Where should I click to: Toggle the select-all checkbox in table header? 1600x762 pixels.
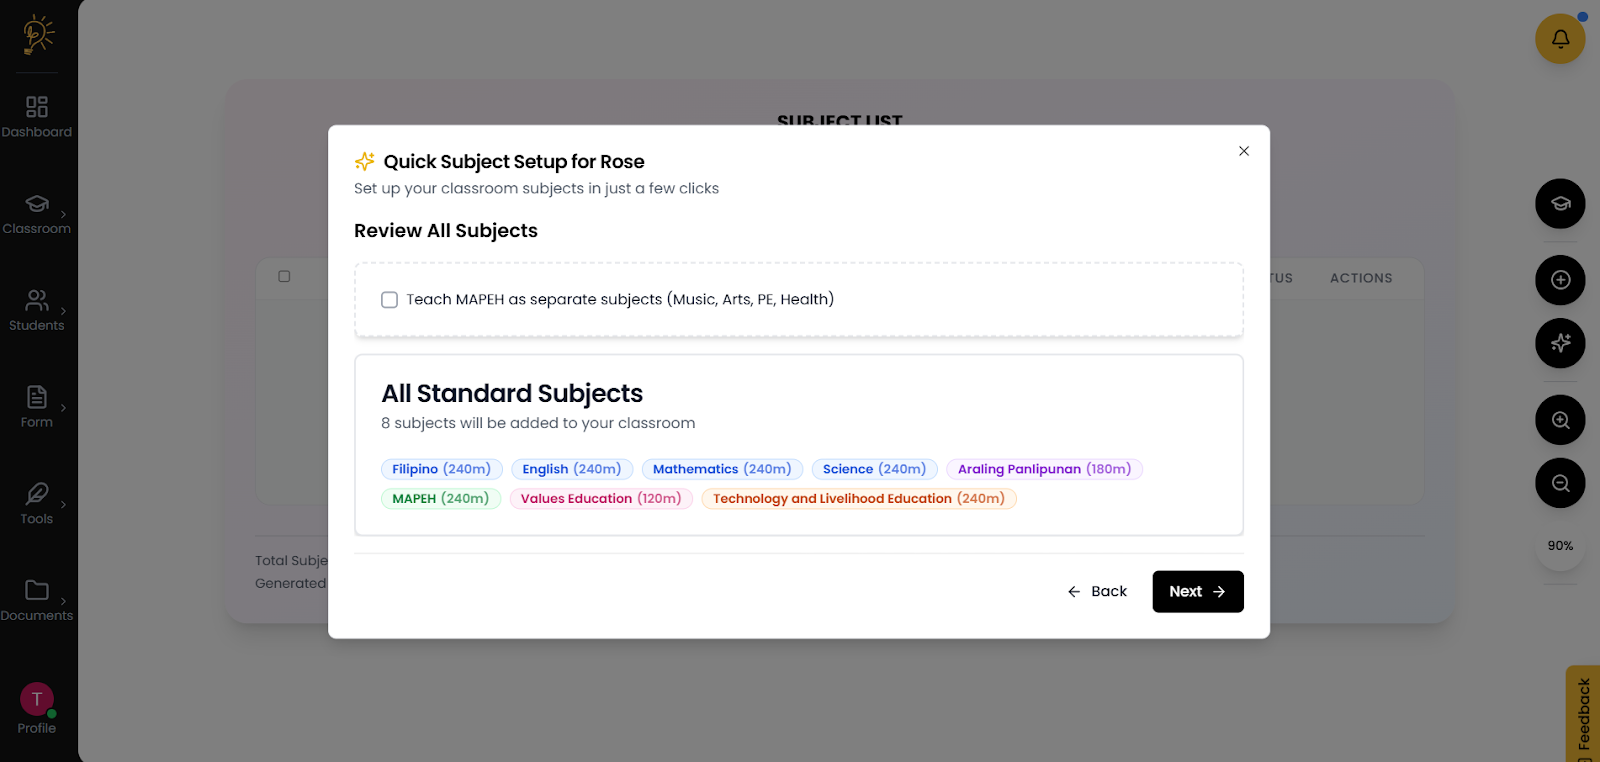tap(284, 276)
